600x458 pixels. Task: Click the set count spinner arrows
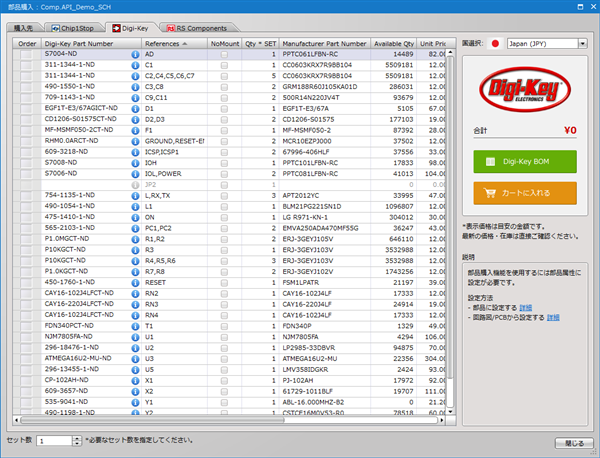point(77,441)
